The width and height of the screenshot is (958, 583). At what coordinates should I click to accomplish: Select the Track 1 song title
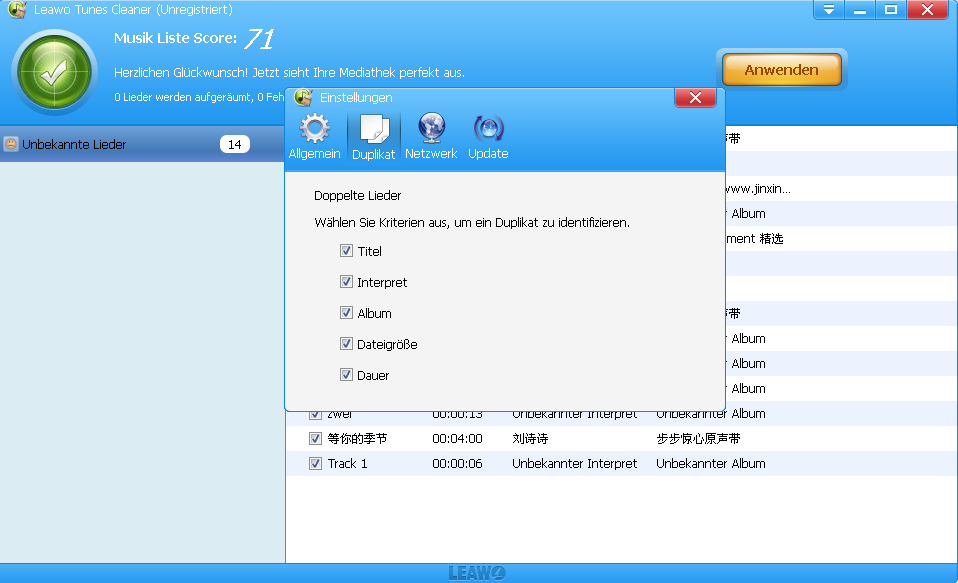tap(347, 464)
